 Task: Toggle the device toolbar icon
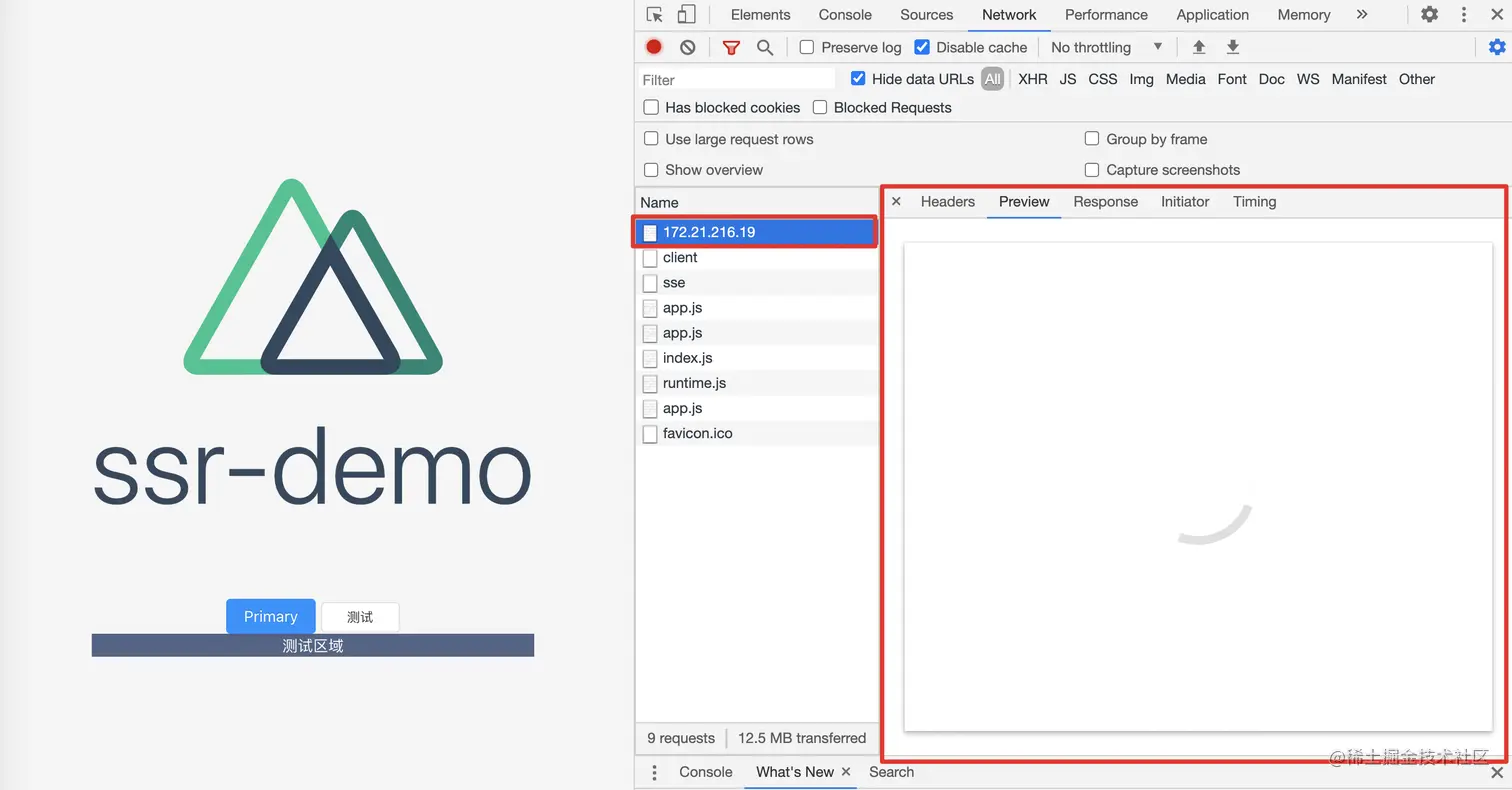686,15
